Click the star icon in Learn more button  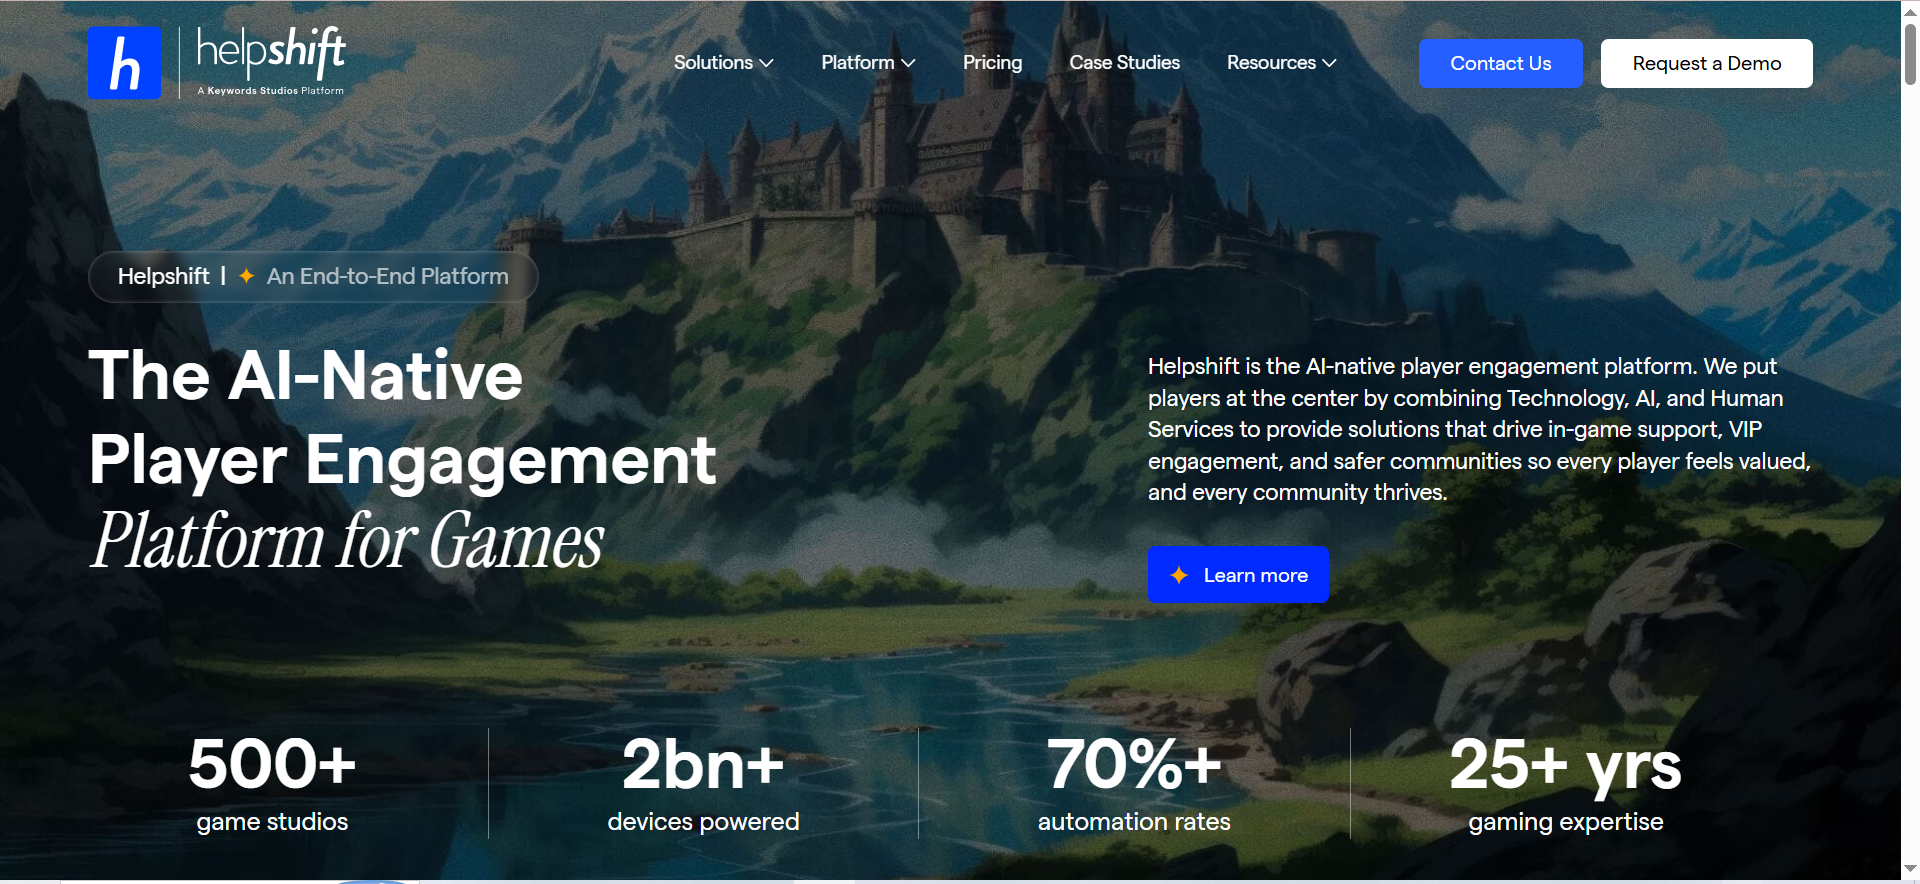point(1179,575)
